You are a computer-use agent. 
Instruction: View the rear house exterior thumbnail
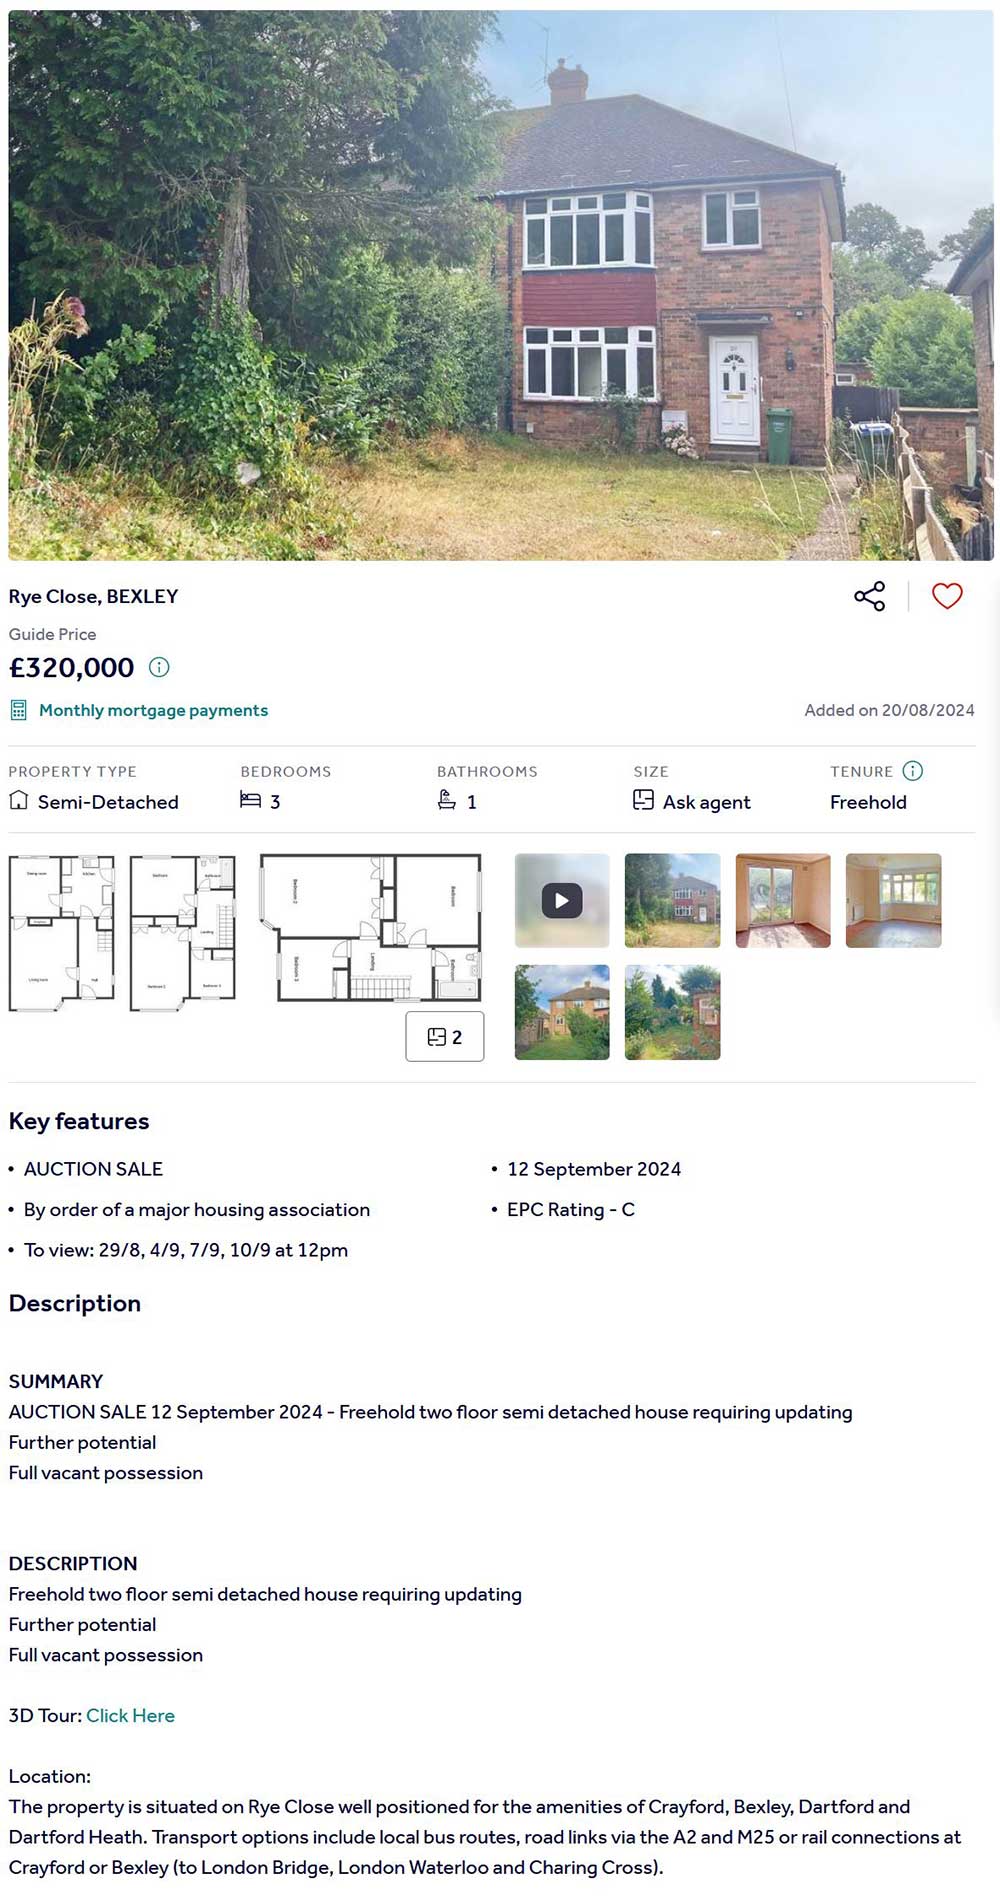pyautogui.click(x=562, y=1012)
